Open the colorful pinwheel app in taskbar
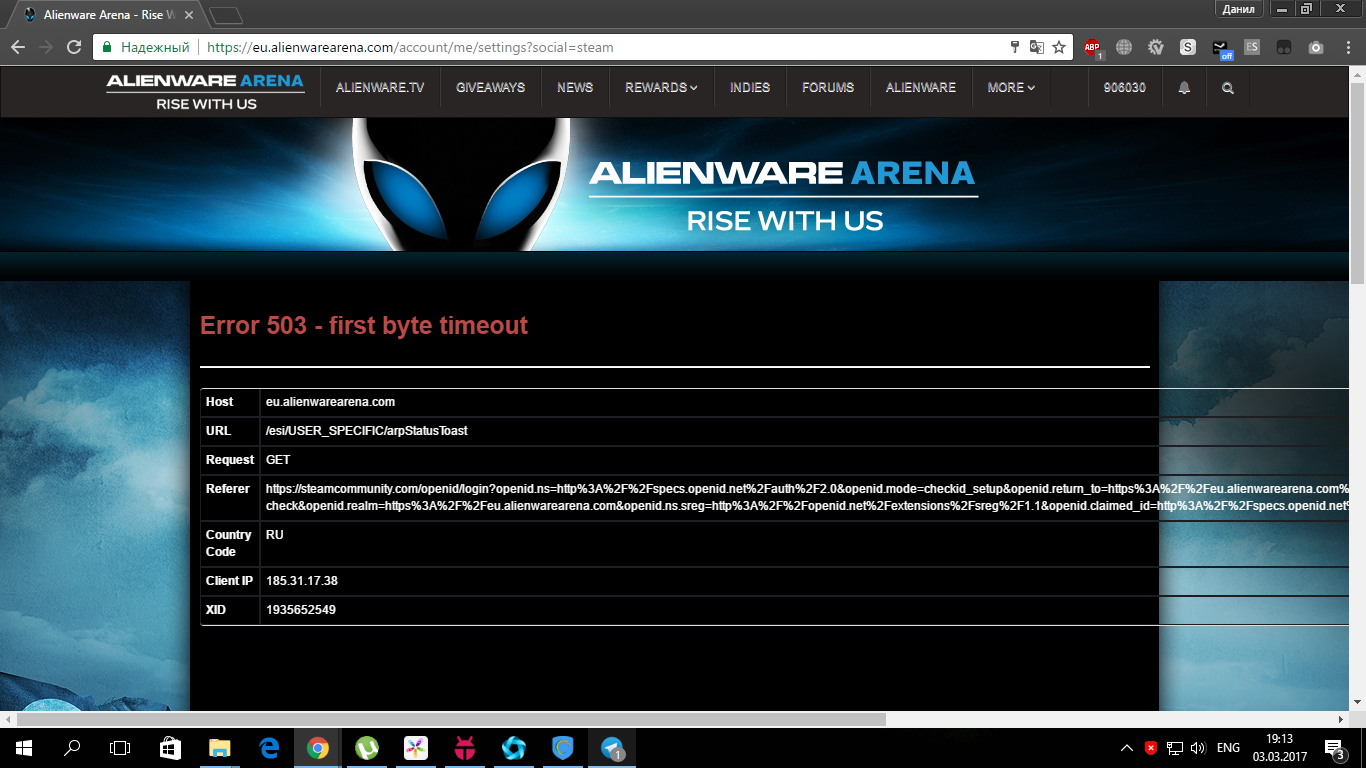Screen dimensions: 1366x768 coord(416,747)
